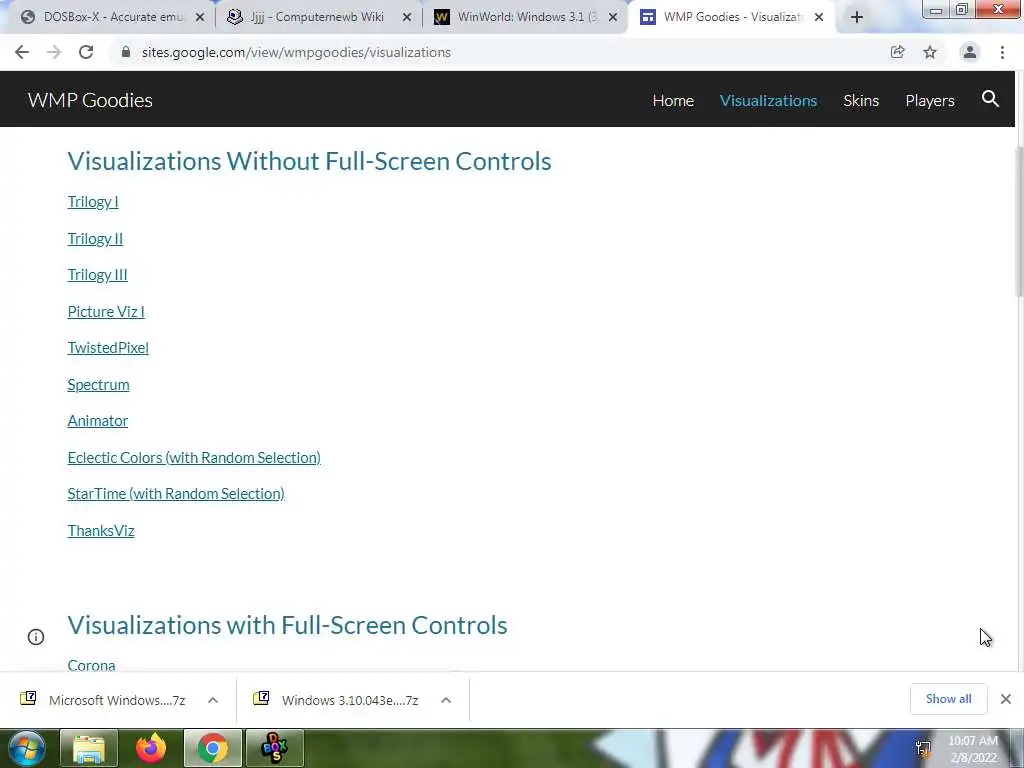Viewport: 1024px width, 768px height.
Task: Reload the page with the refresh icon
Action: coord(86,52)
